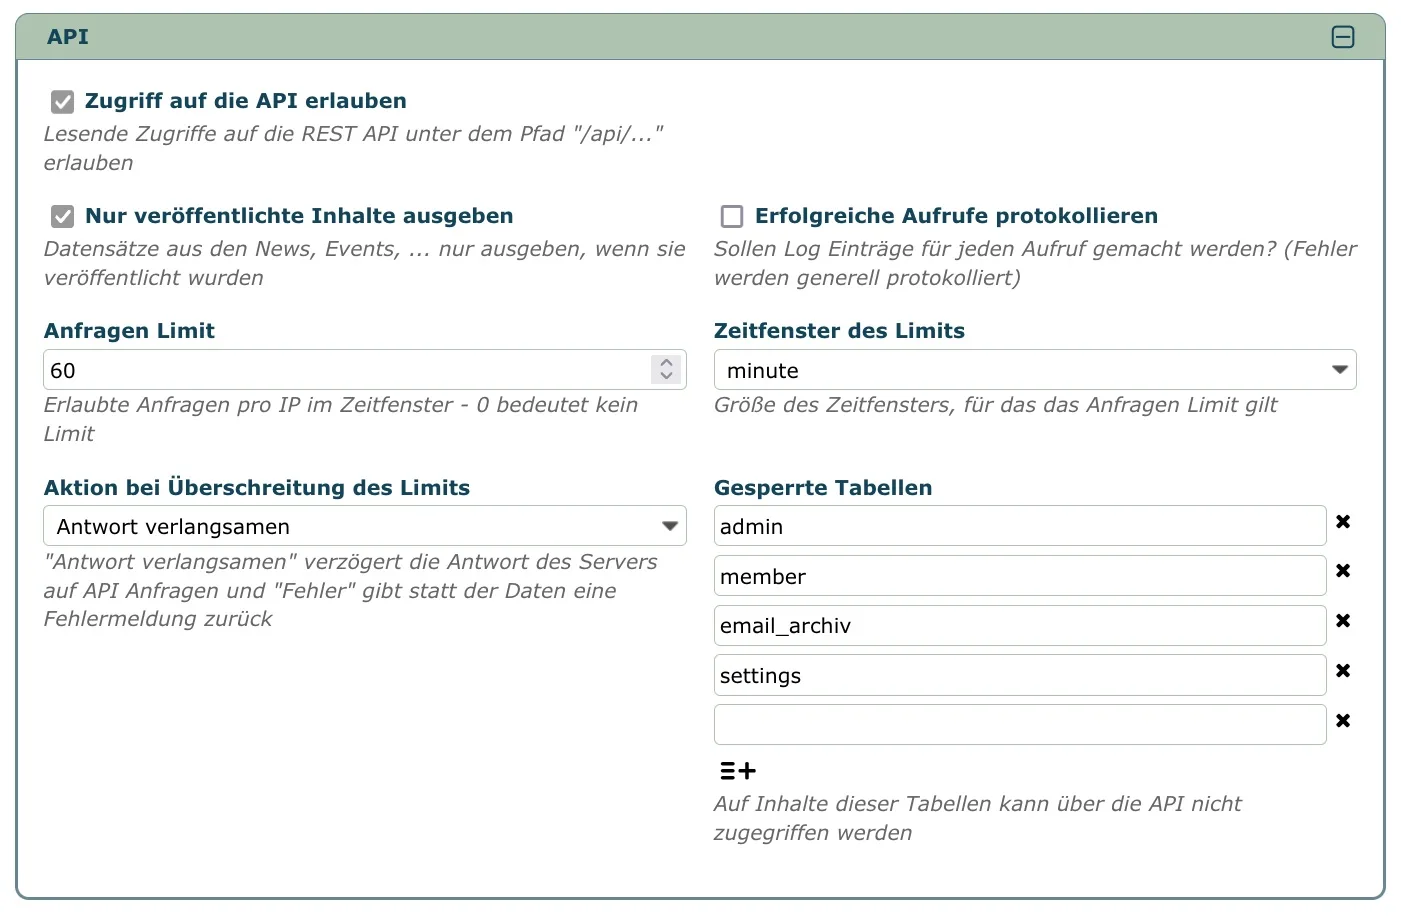The height and width of the screenshot is (917, 1401).
Task: Enable Erfolgreiche Aufrufe protokollieren
Action: tap(732, 216)
